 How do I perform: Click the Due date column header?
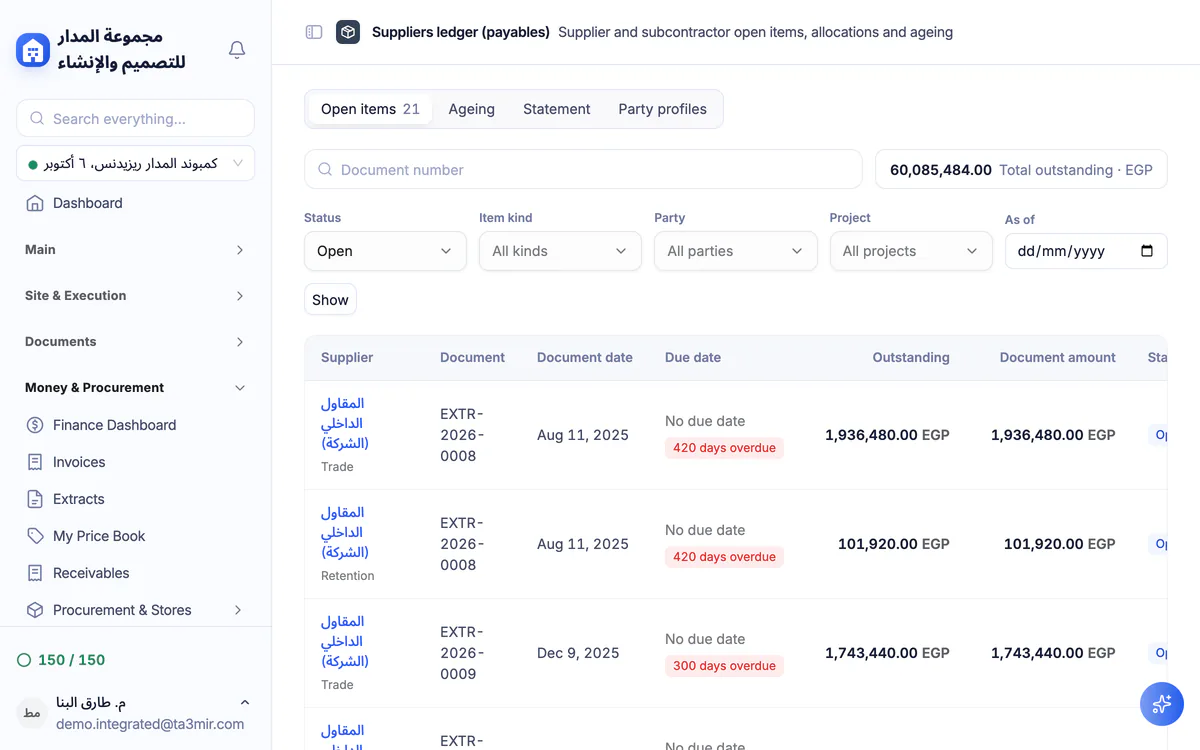click(693, 357)
